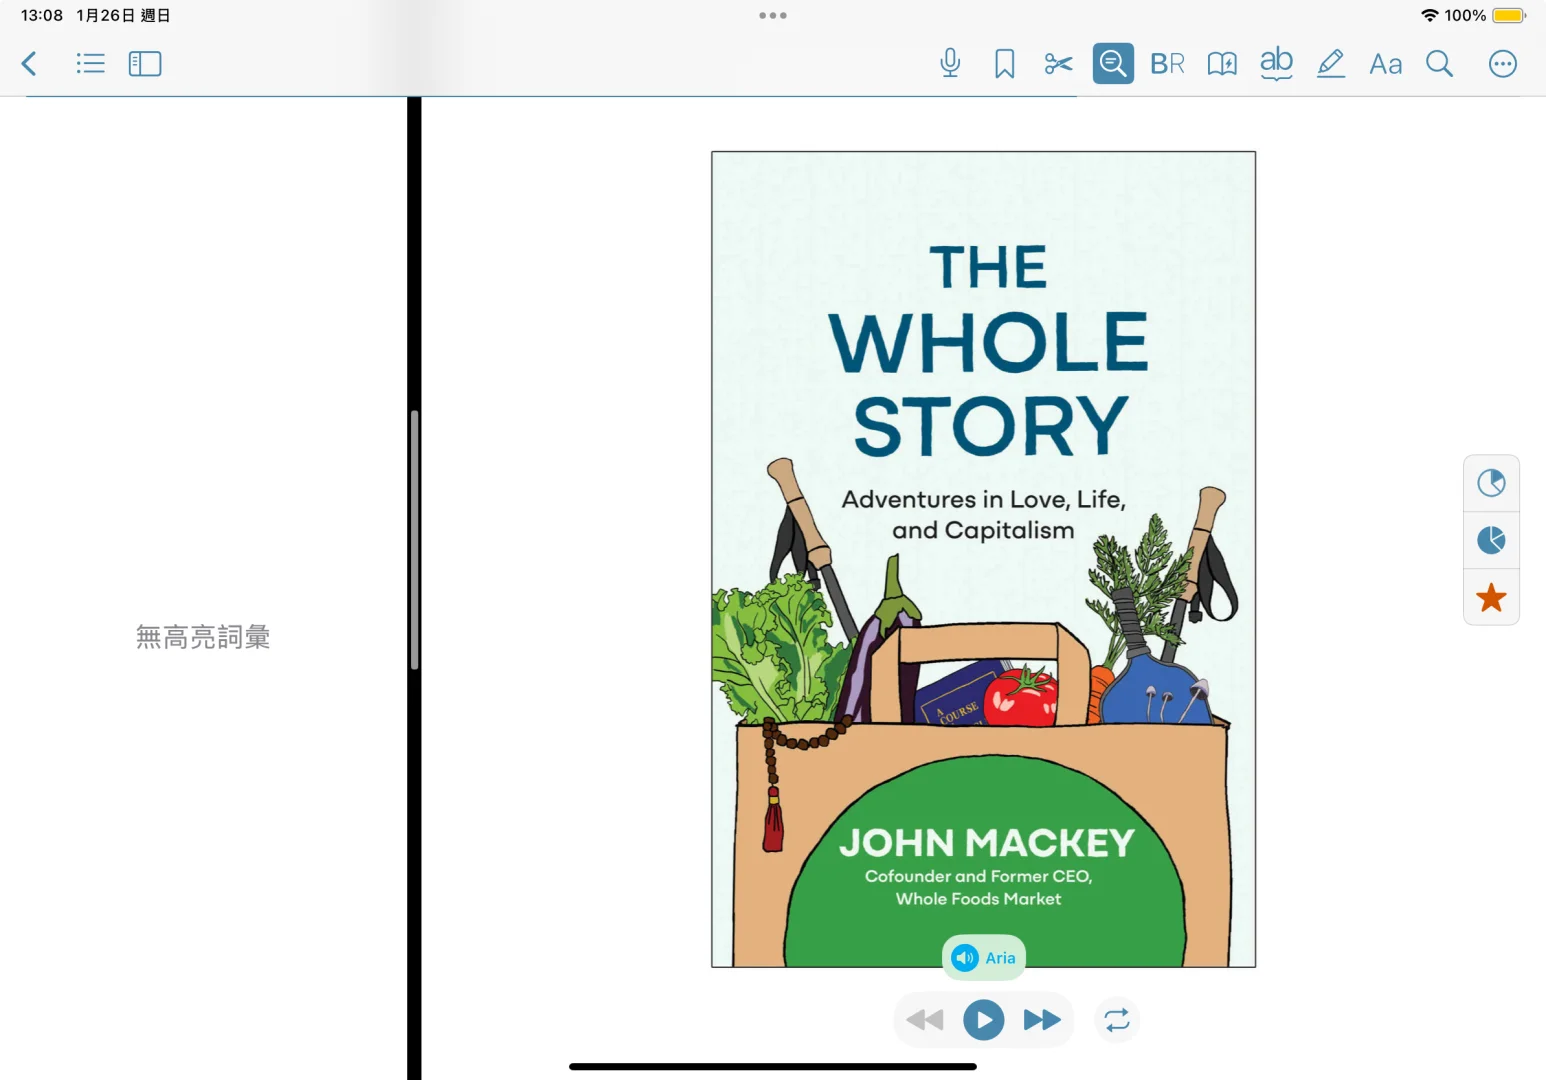
Task: Tap the 'ab' underline annotation tool
Action: 1276,64
